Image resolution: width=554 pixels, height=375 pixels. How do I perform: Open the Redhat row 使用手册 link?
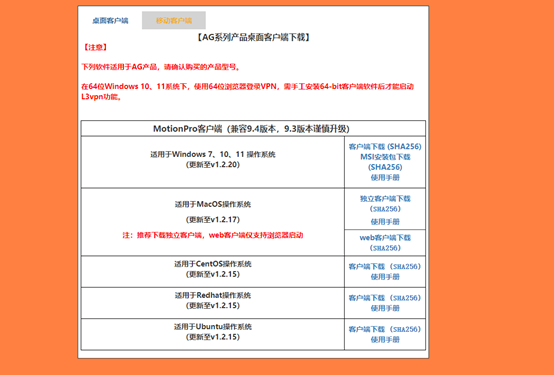pyautogui.click(x=385, y=308)
